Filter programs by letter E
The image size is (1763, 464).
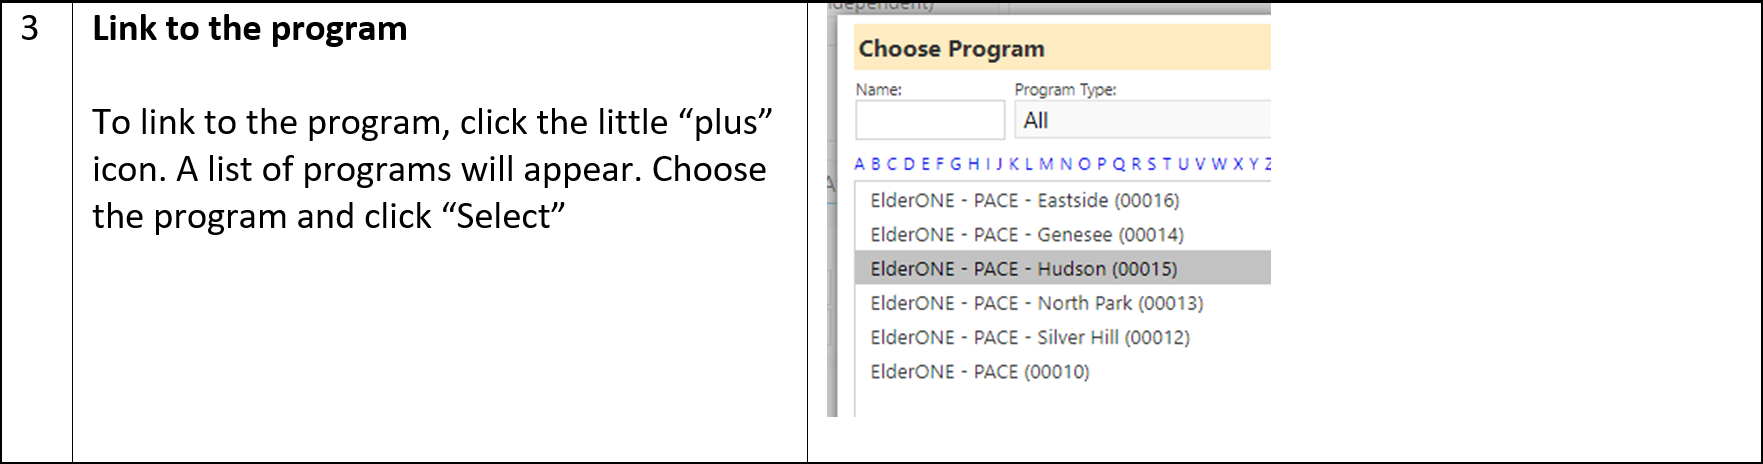[926, 164]
